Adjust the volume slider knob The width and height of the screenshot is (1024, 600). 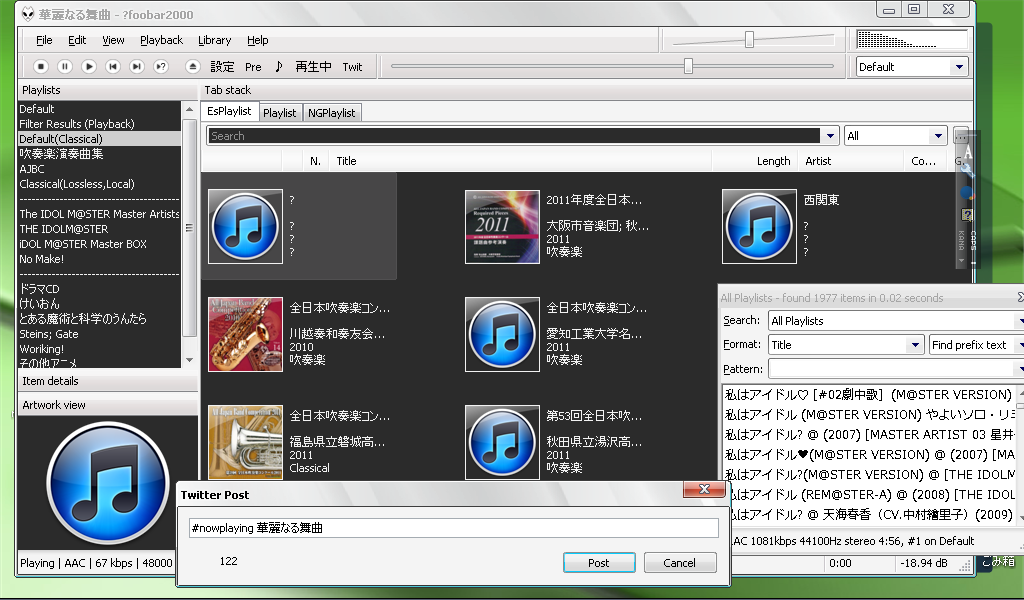click(x=750, y=40)
